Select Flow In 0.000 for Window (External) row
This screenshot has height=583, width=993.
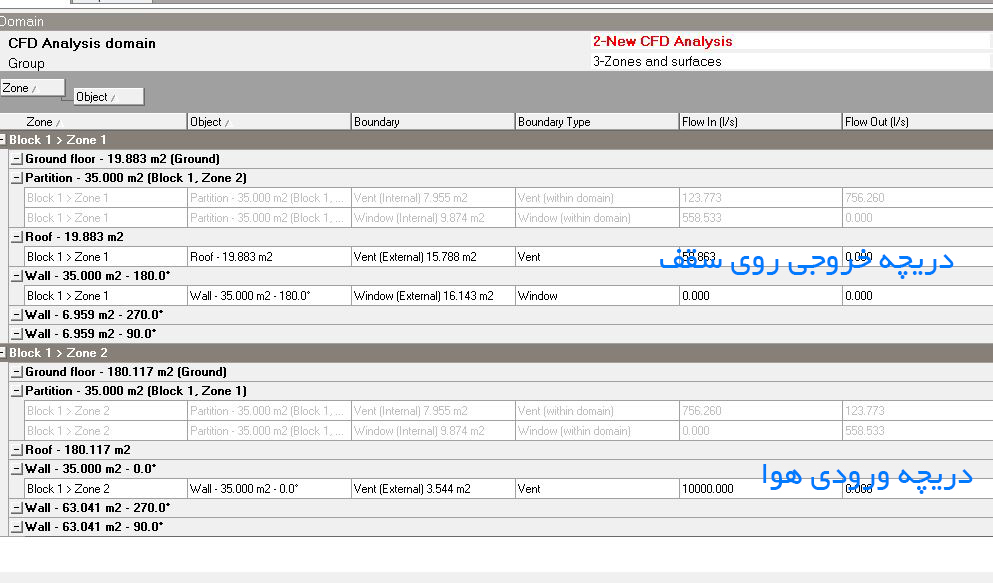(761, 296)
